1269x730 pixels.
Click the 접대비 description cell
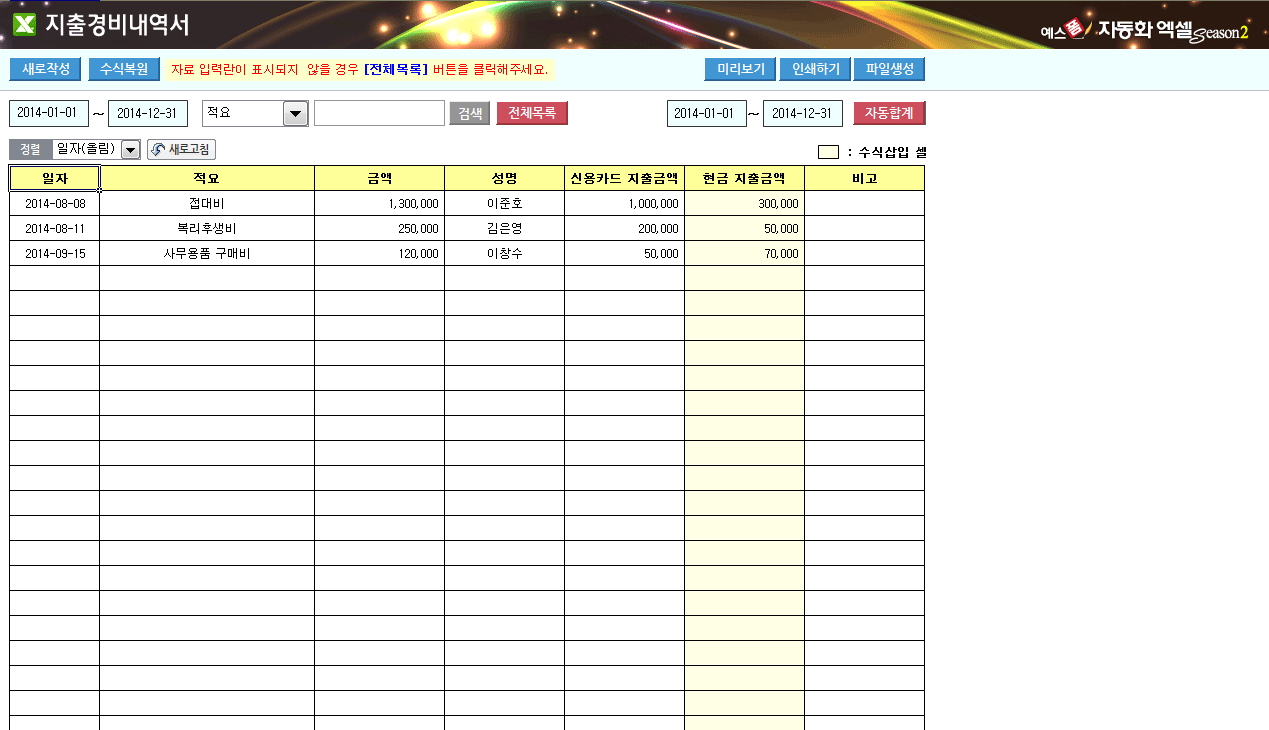(x=207, y=203)
